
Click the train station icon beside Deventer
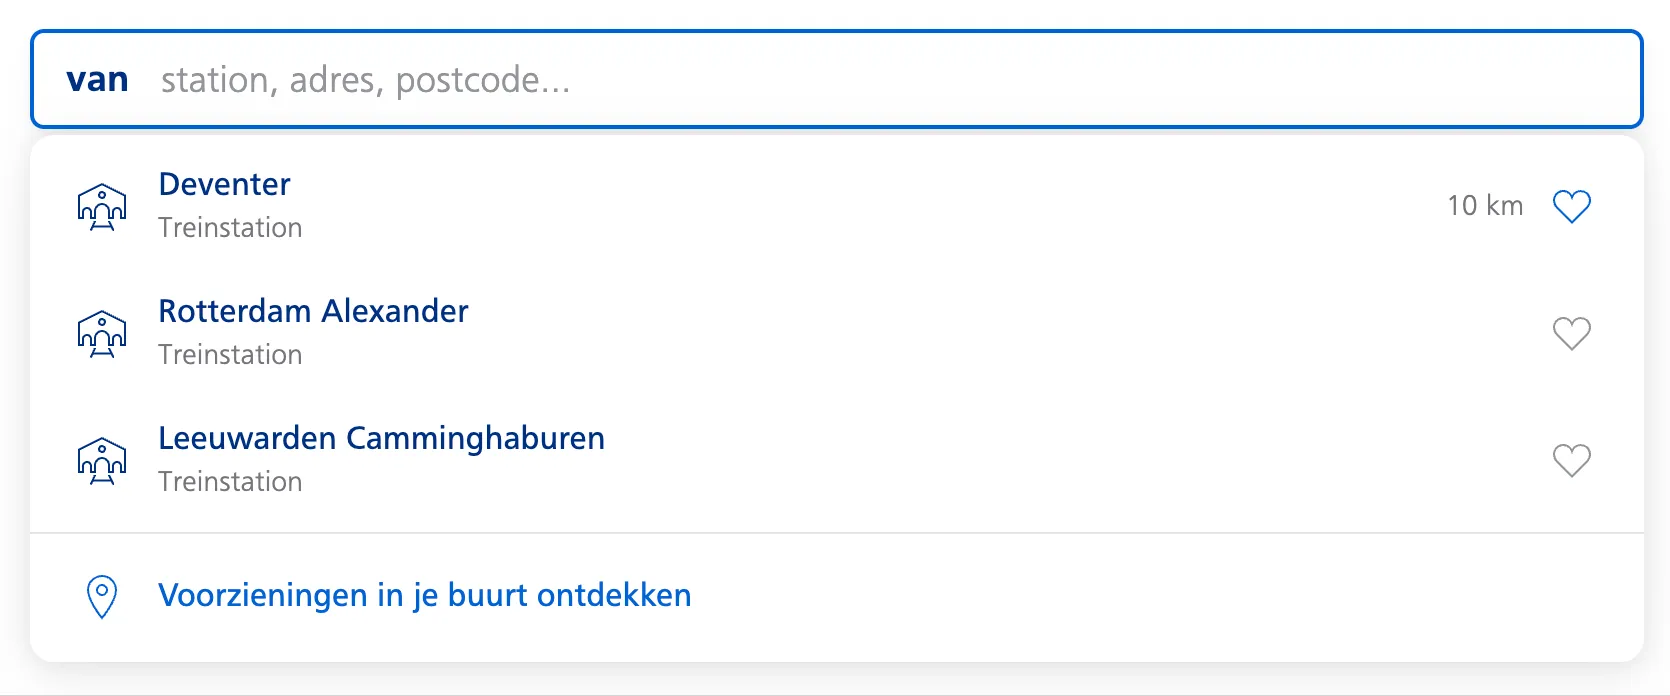point(102,206)
